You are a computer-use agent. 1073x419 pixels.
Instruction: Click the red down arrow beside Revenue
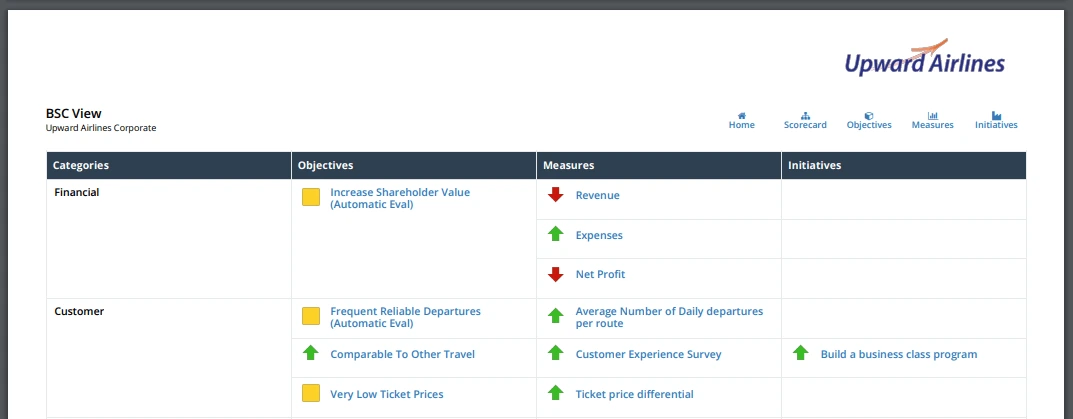tap(556, 195)
